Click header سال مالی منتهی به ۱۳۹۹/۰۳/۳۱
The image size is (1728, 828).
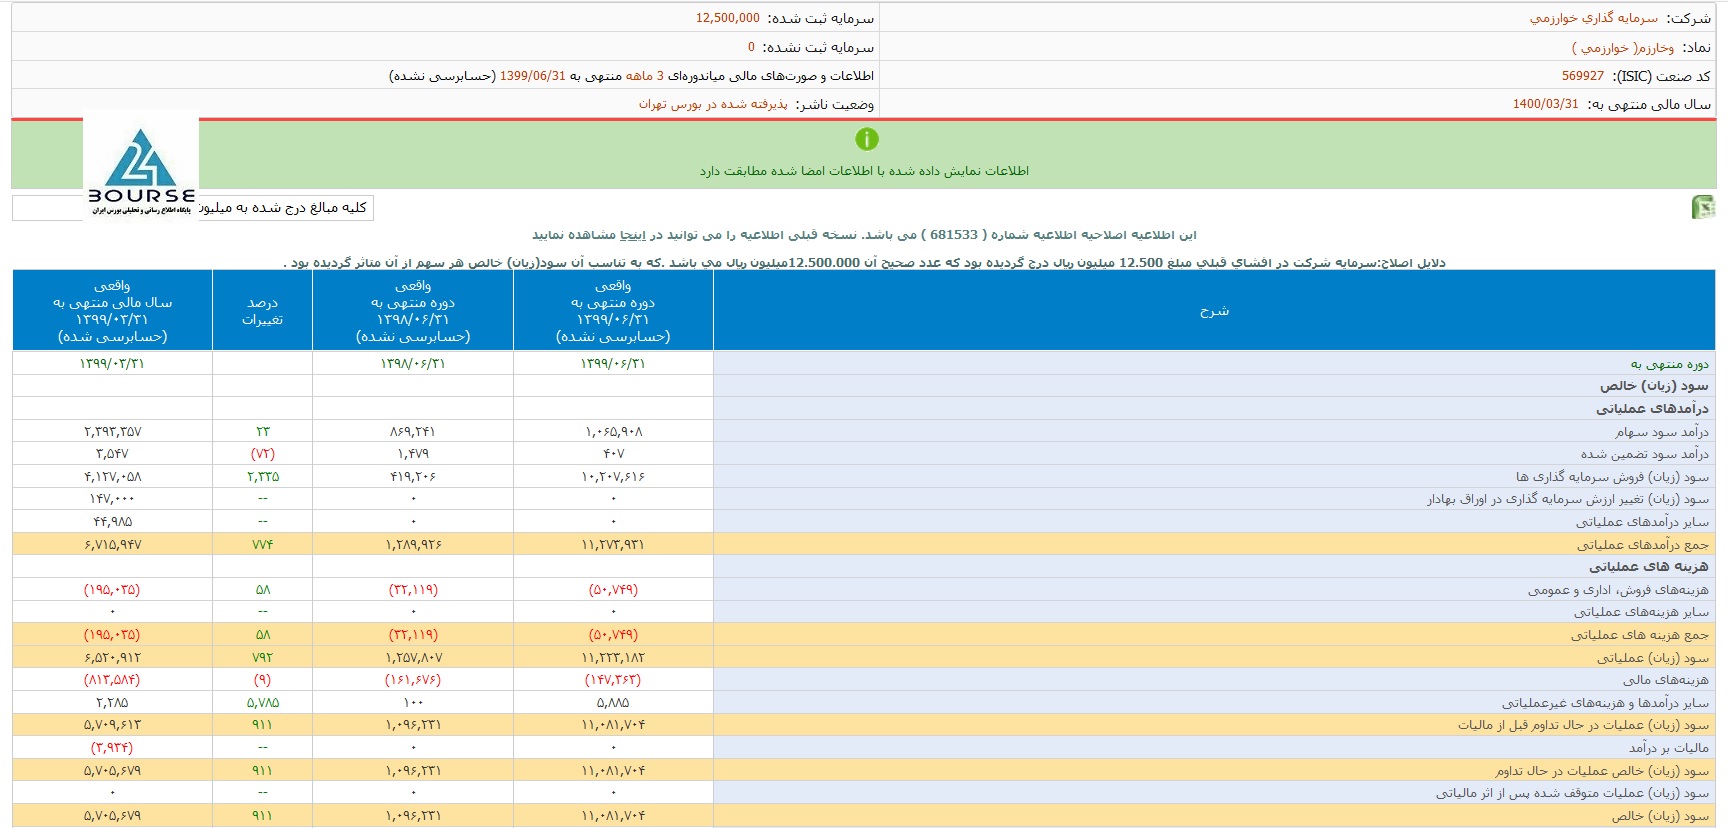(112, 311)
